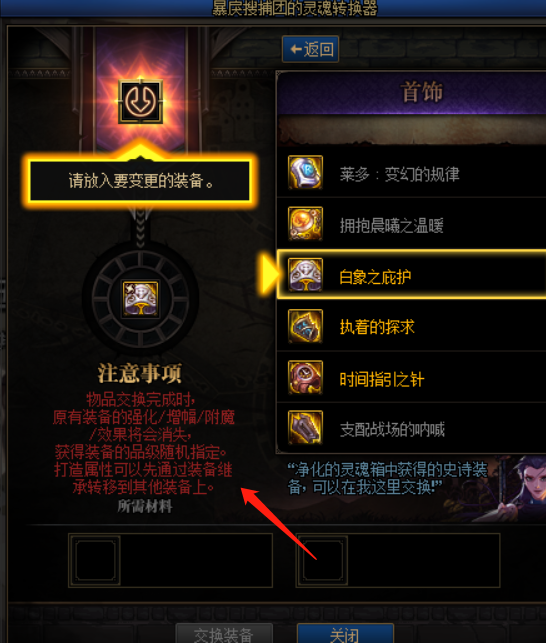Click the 白象之庇护 helmet icon in list

coord(305,275)
